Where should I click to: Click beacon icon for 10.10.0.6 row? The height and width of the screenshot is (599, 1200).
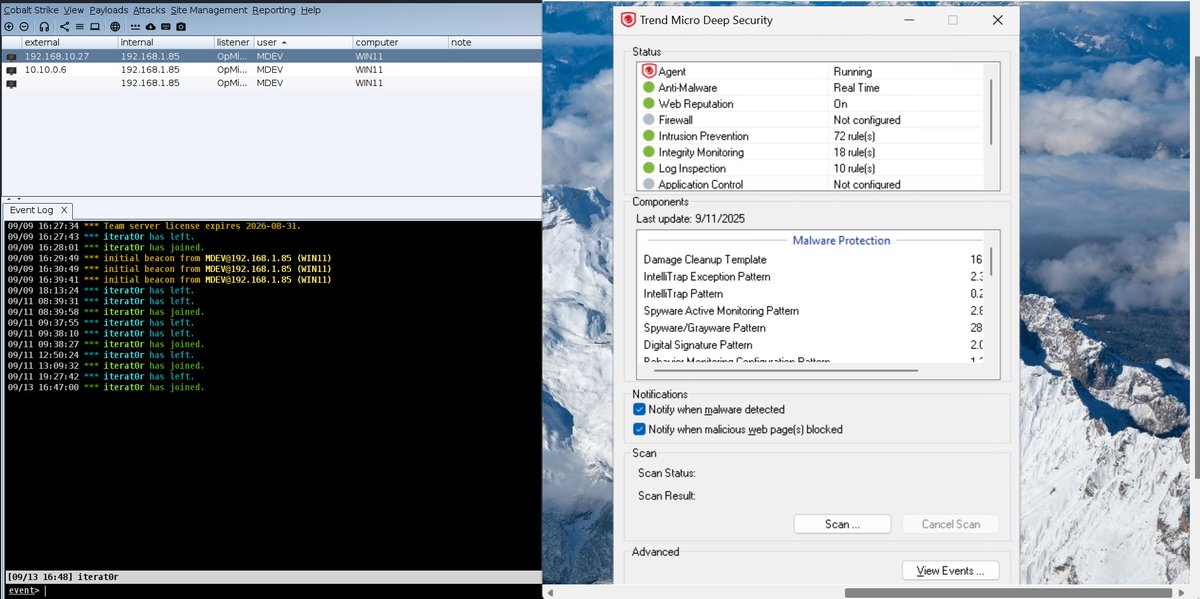coord(11,70)
